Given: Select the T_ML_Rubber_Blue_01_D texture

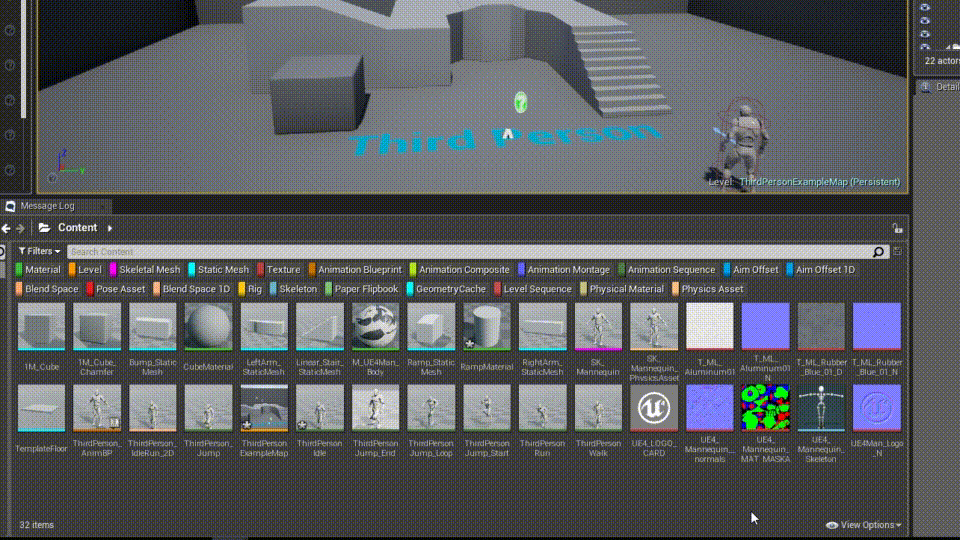Looking at the screenshot, I should pyautogui.click(x=821, y=339).
